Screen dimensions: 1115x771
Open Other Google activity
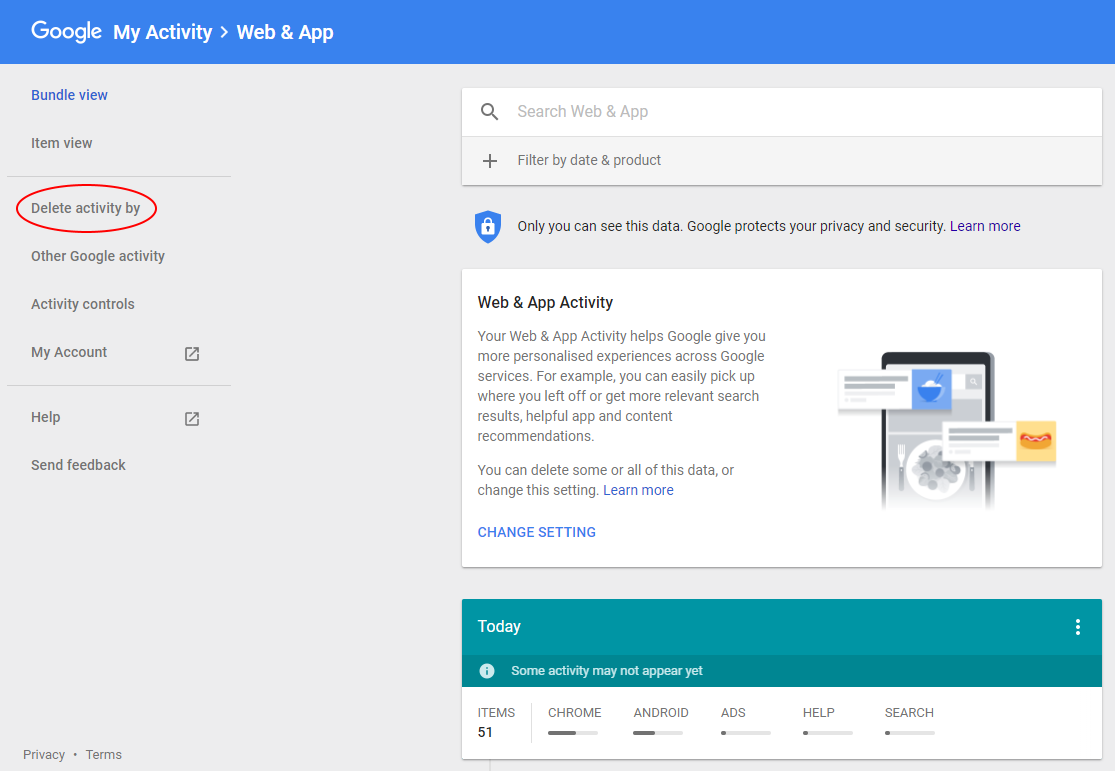97,256
